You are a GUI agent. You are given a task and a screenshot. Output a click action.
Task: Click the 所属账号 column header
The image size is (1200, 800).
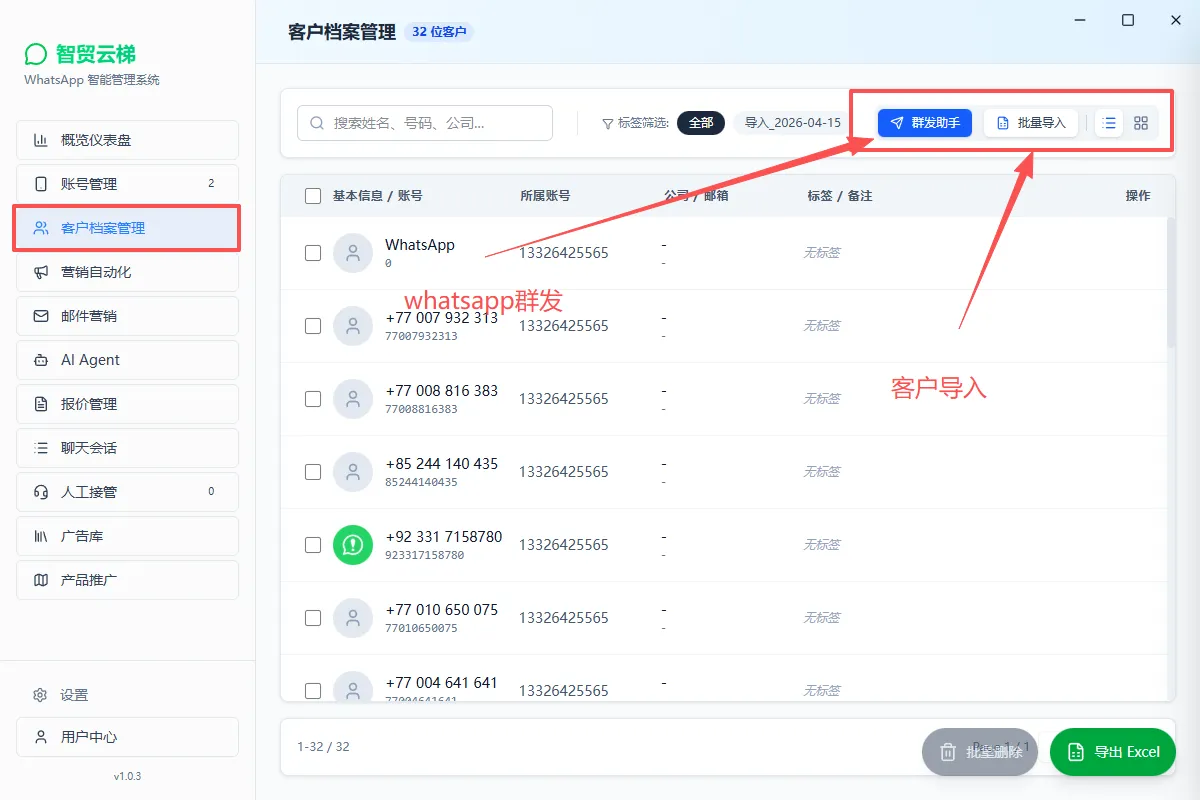(x=545, y=196)
